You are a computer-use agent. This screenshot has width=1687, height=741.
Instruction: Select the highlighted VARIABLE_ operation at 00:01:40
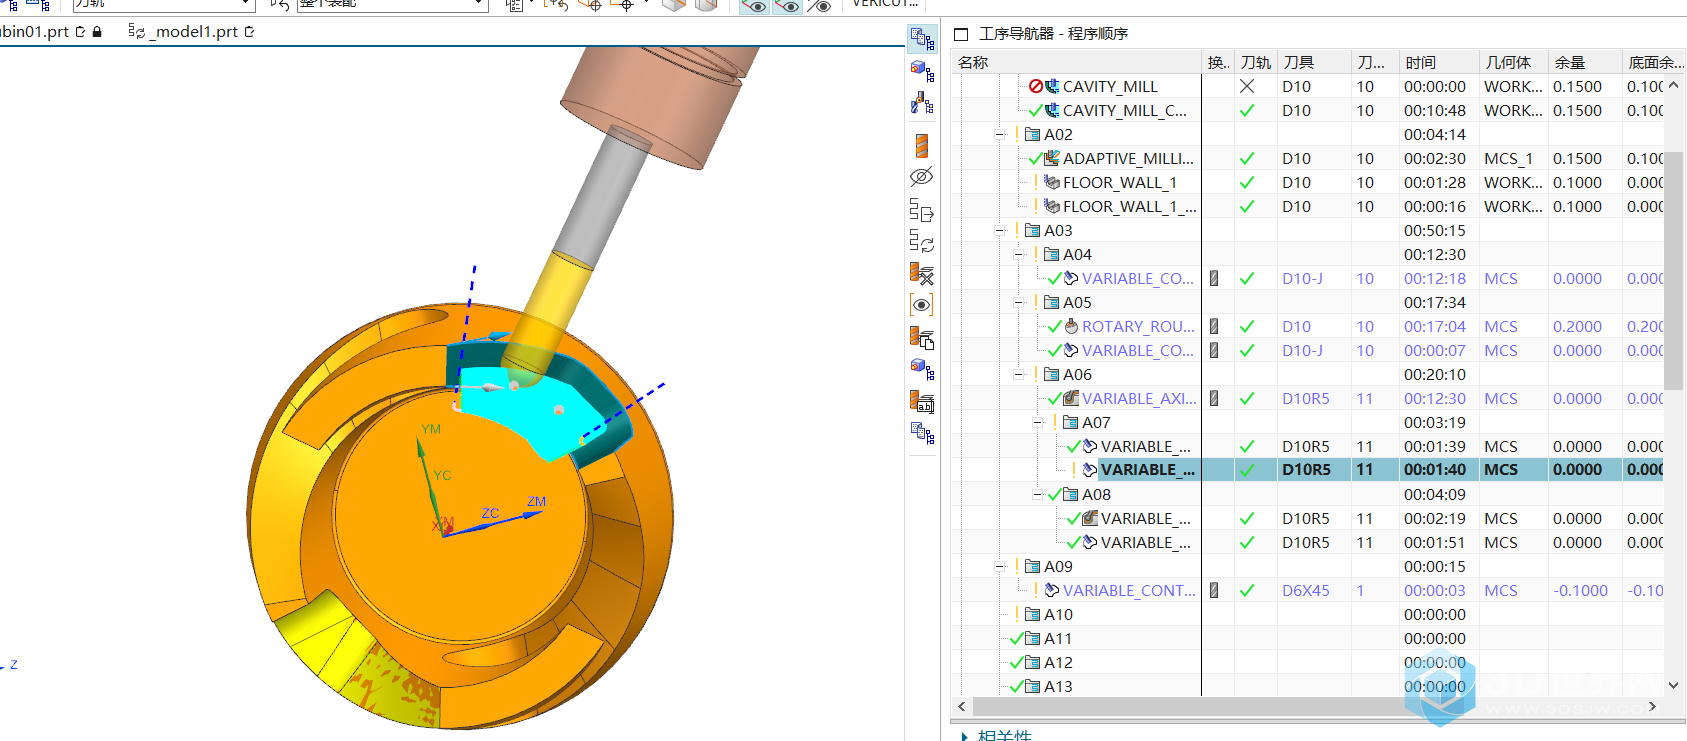pos(1147,470)
